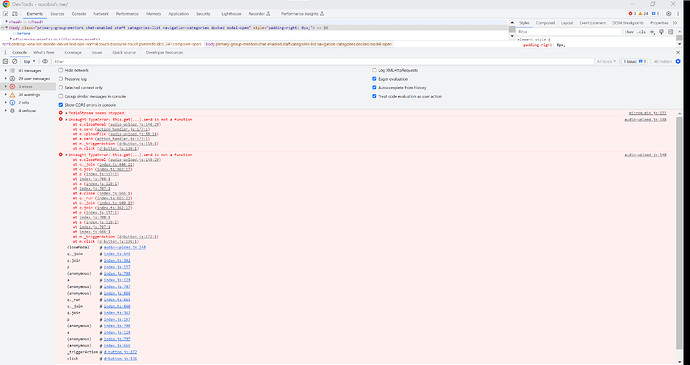Open the Memory panel tab
The height and width of the screenshot is (365, 690).
(x=154, y=14)
